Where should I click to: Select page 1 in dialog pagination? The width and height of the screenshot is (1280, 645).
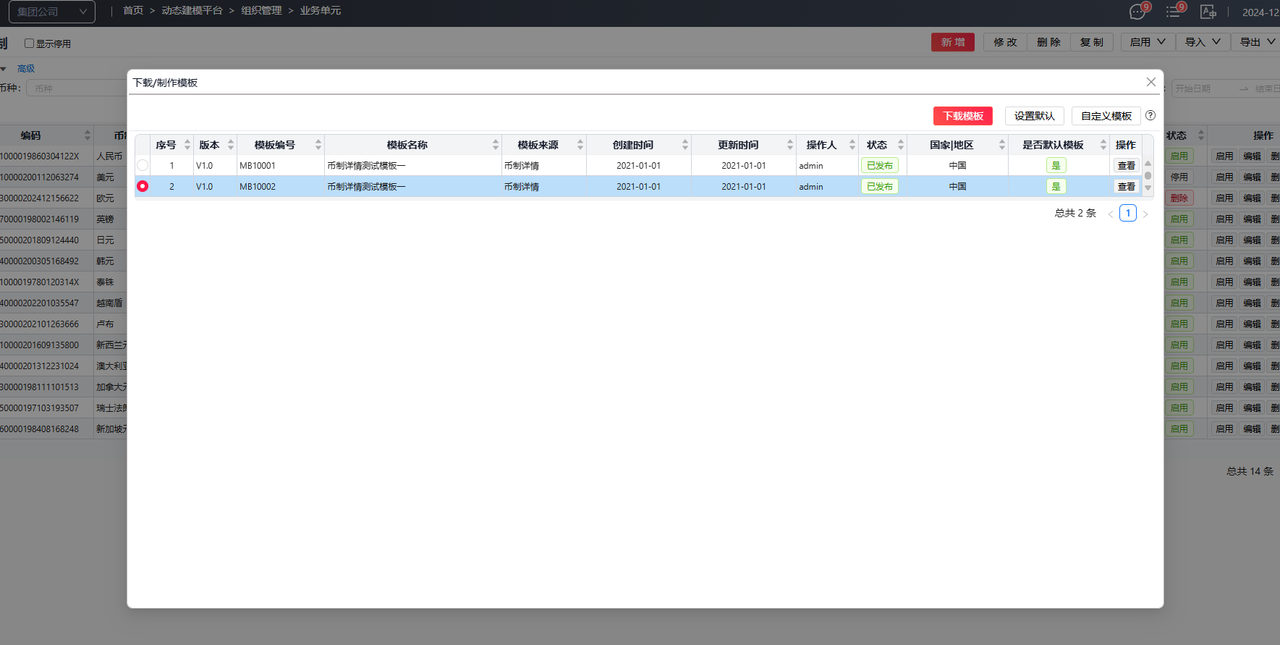[x=1127, y=213]
